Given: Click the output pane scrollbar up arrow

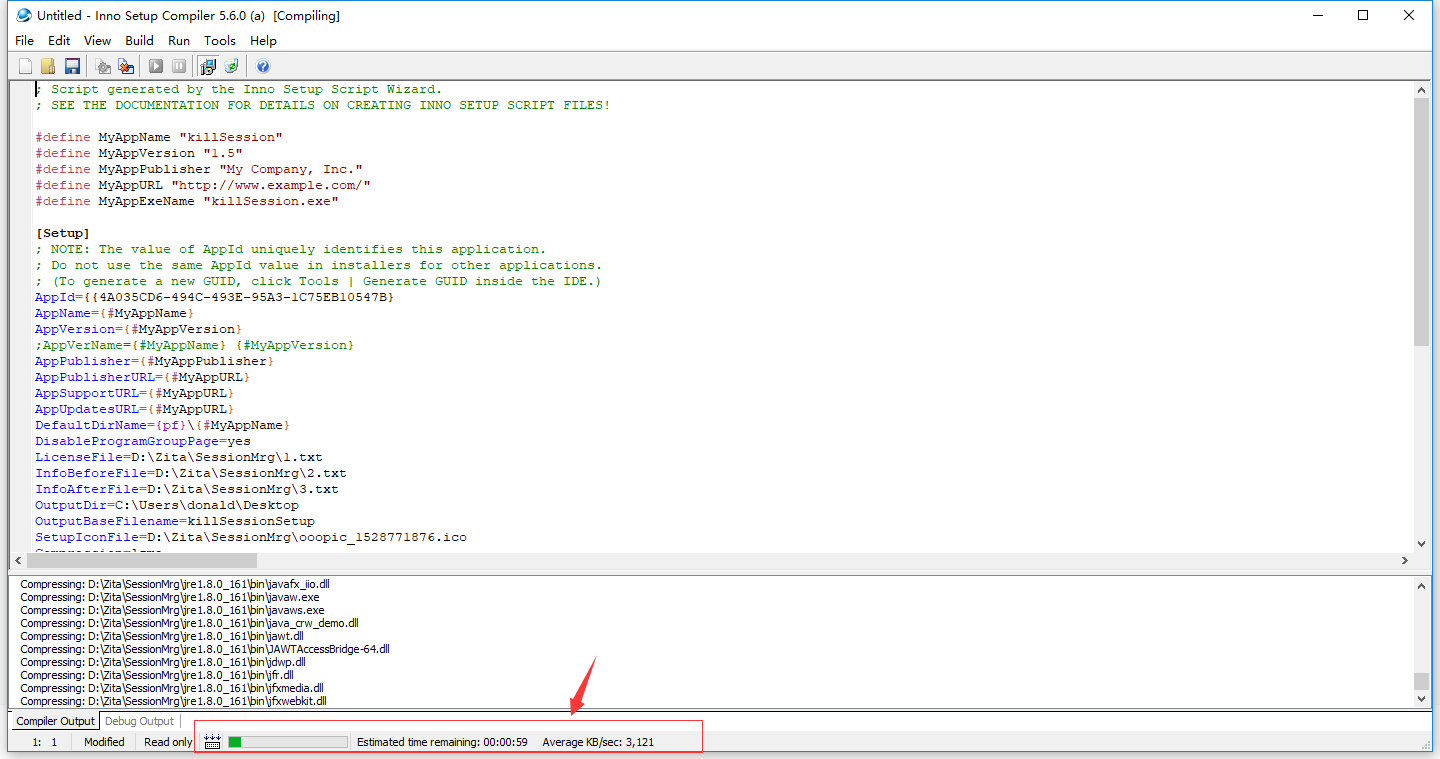Looking at the screenshot, I should tap(1422, 585).
